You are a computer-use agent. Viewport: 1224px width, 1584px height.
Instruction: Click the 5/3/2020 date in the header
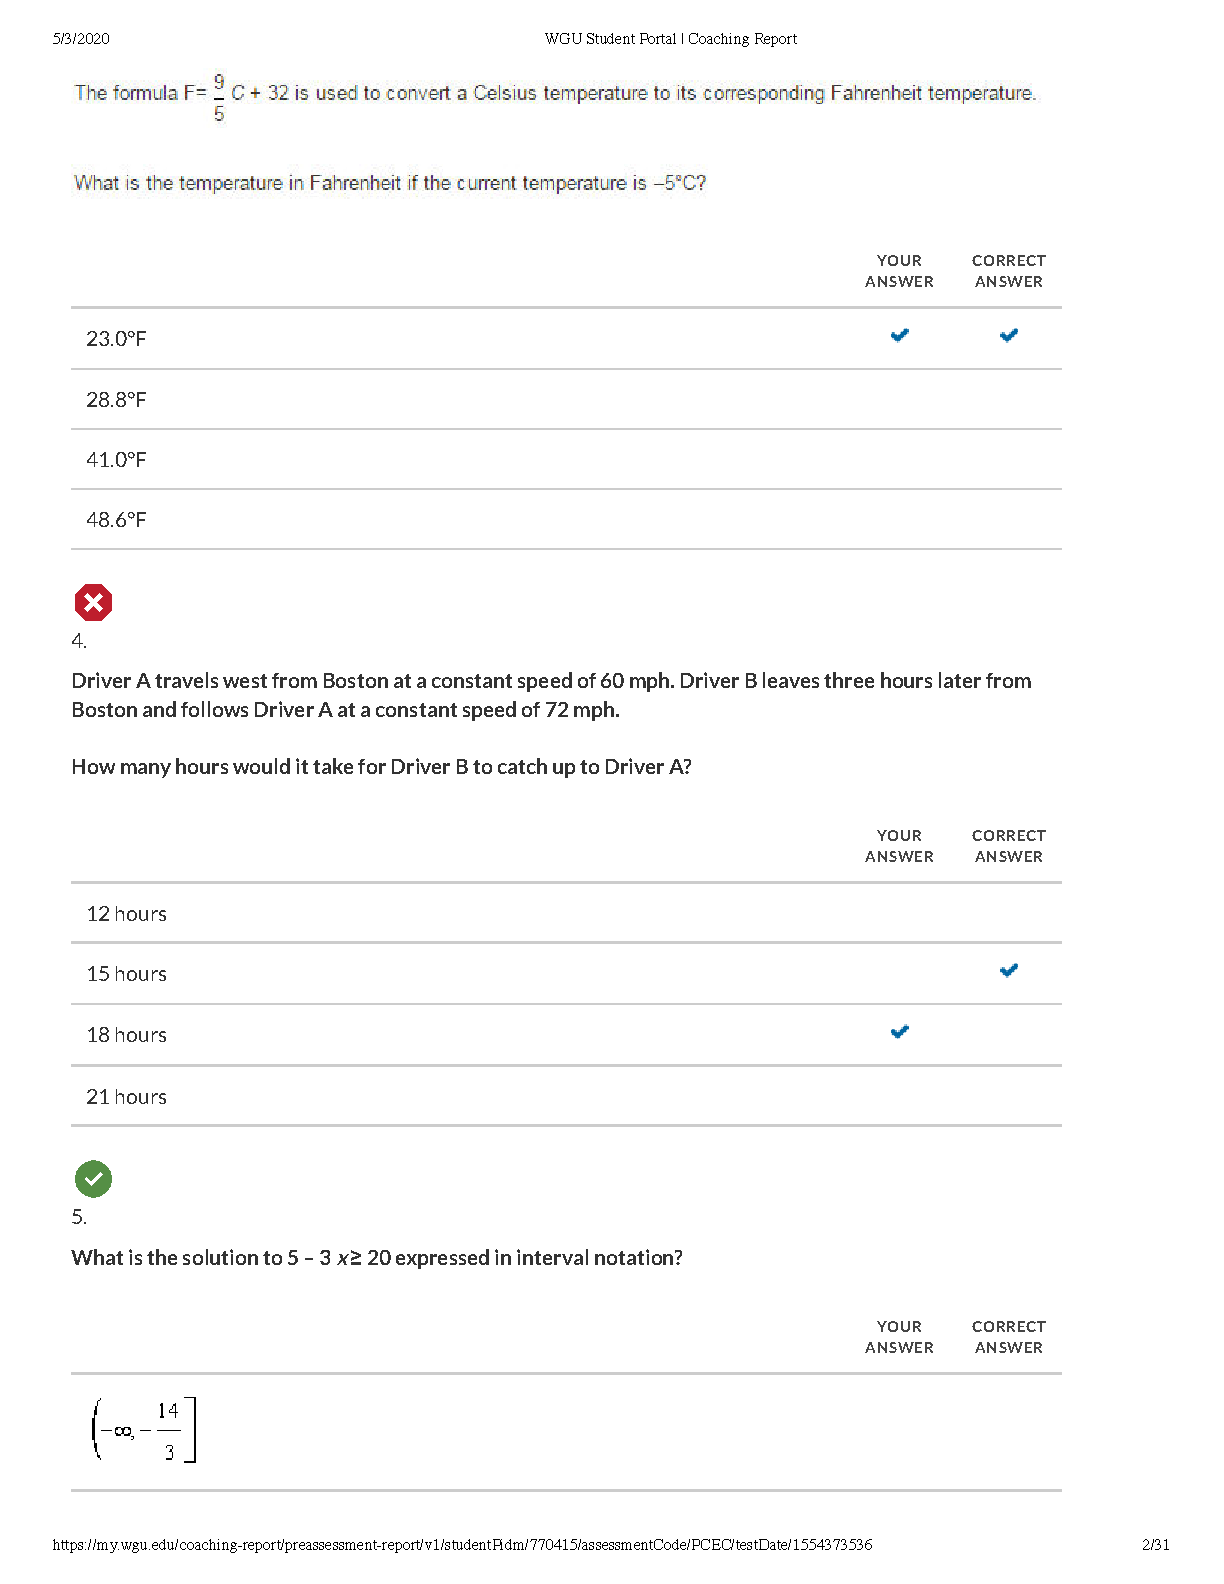(81, 39)
